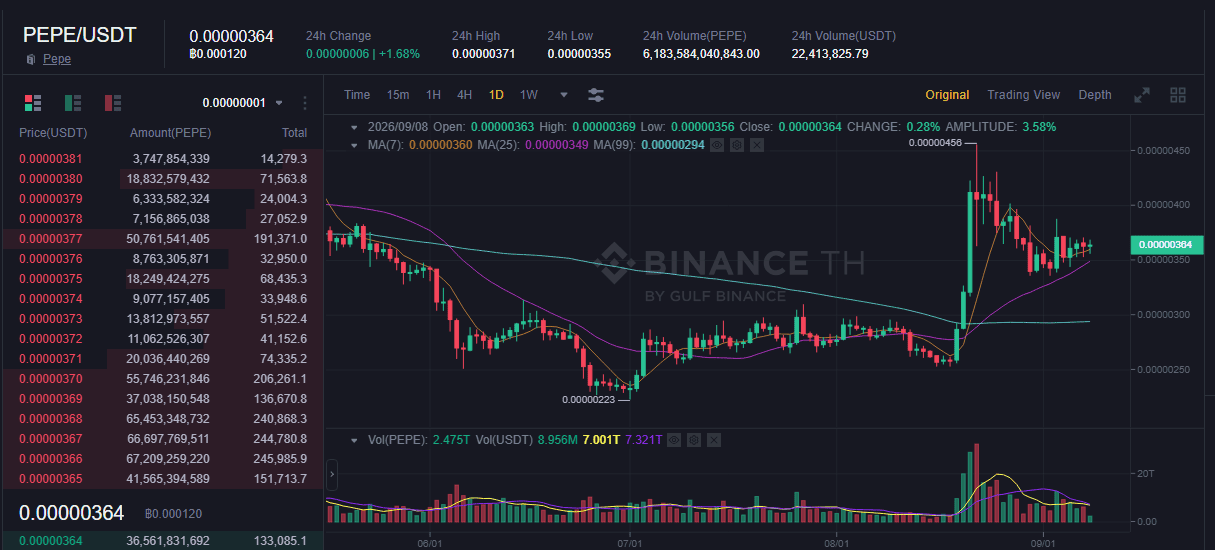Click Total column header
The height and width of the screenshot is (550, 1215).
(294, 133)
